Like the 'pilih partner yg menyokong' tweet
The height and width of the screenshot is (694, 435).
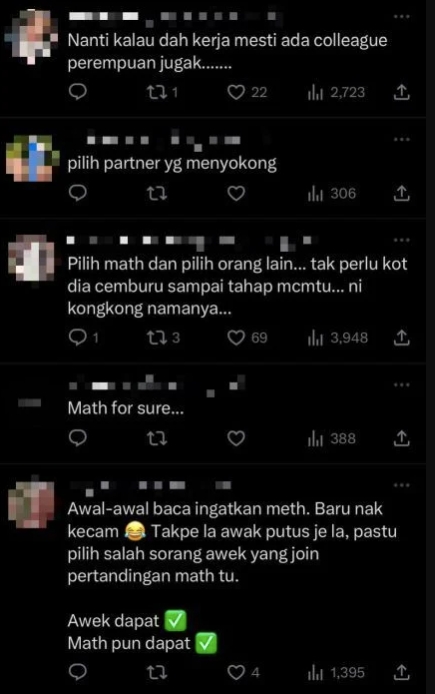(x=236, y=193)
